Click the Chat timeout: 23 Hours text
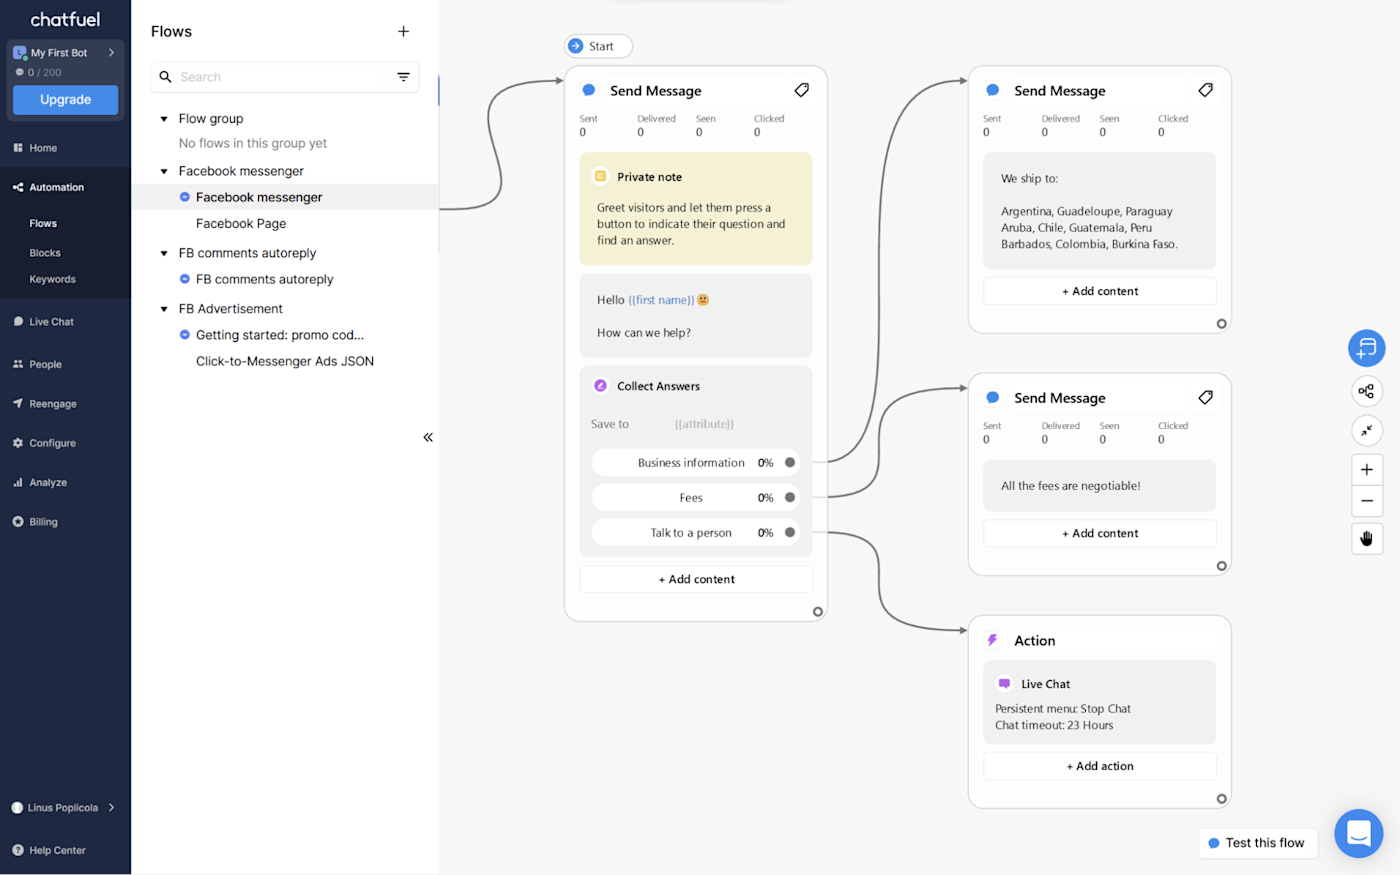This screenshot has width=1400, height=875. [1054, 725]
